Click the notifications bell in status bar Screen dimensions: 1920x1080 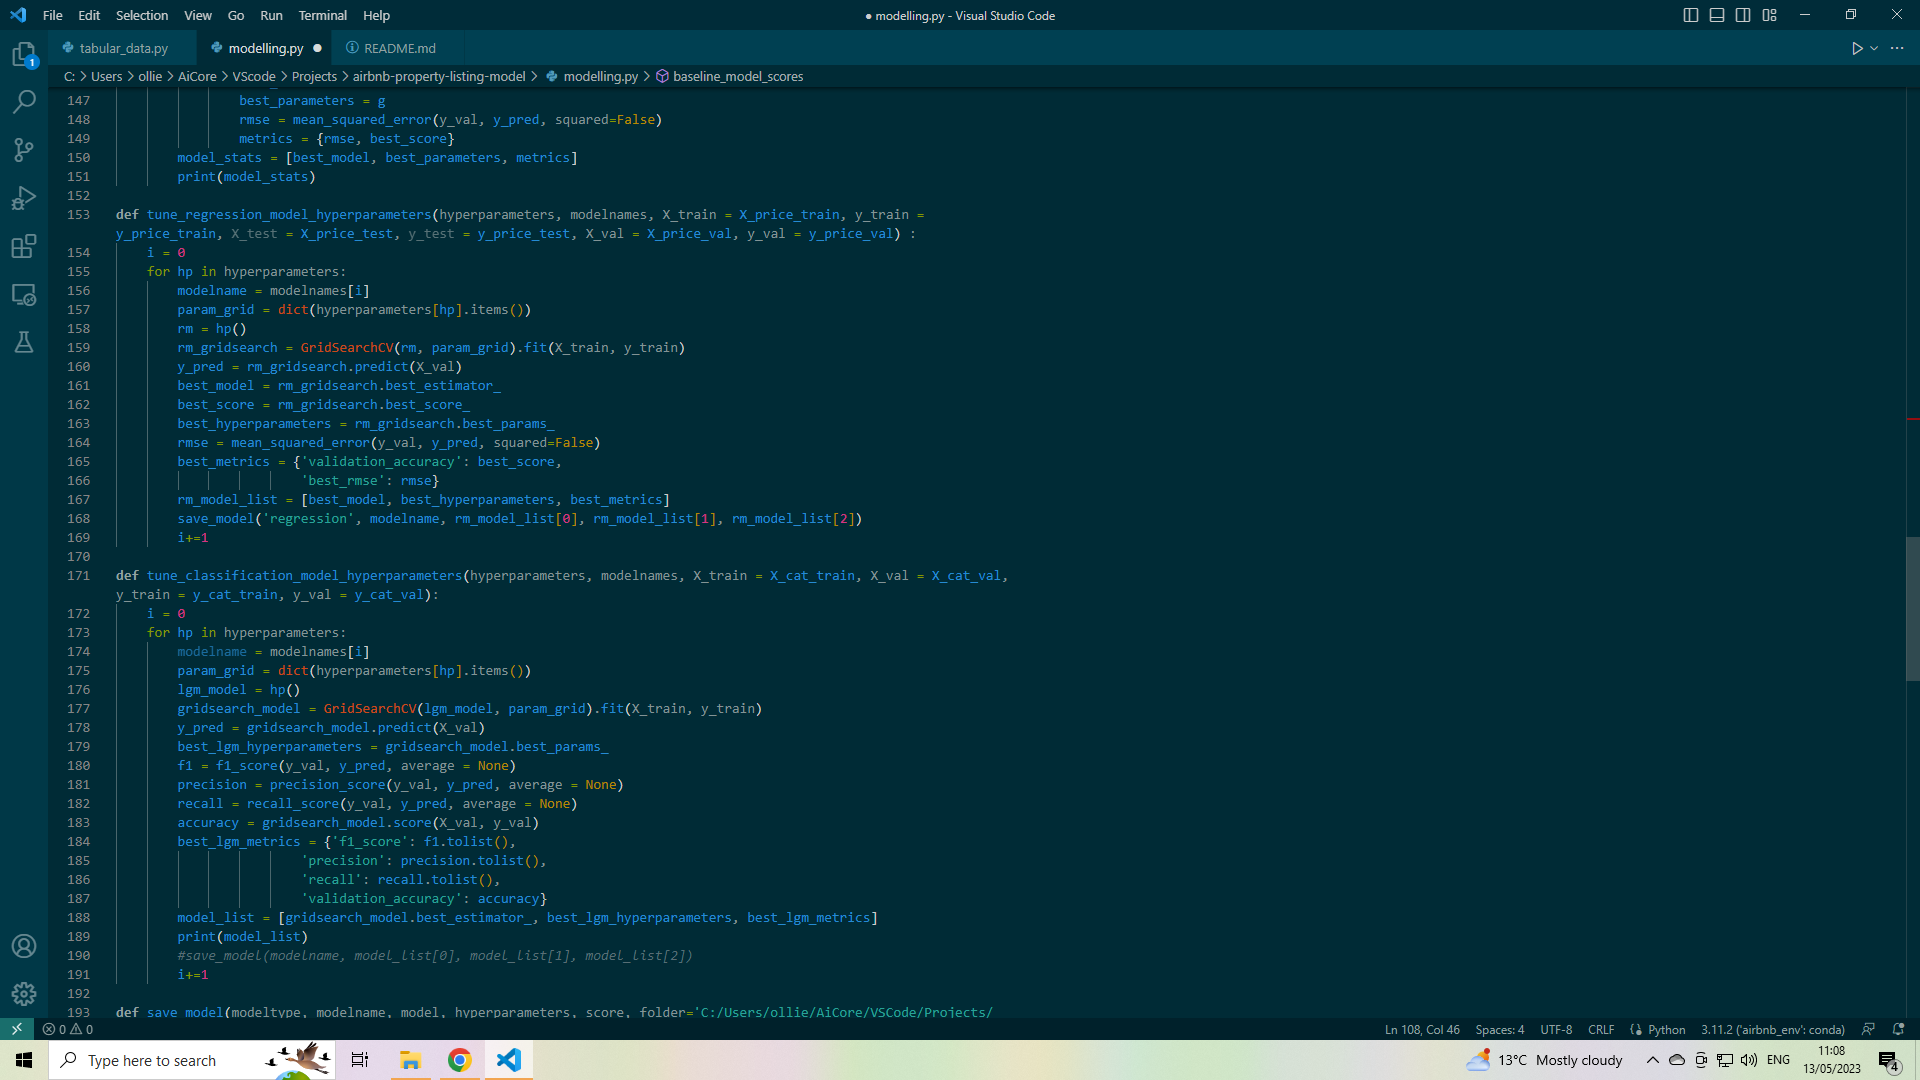[1897, 1029]
